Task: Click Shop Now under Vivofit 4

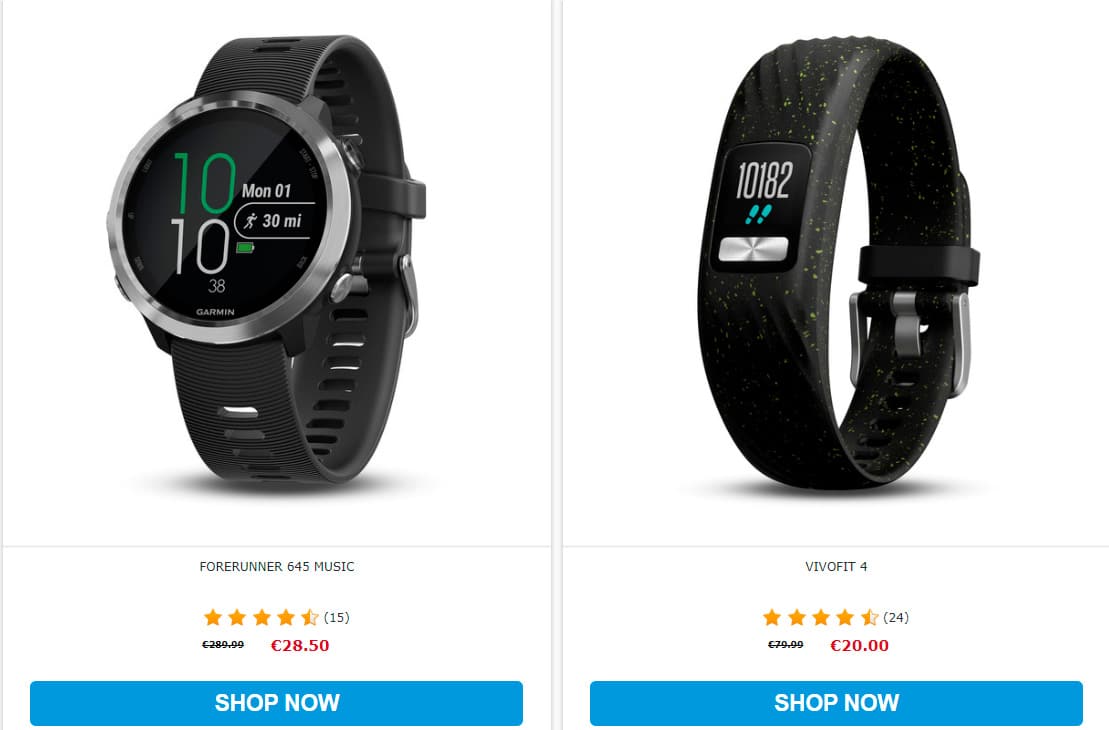Action: click(x=836, y=703)
